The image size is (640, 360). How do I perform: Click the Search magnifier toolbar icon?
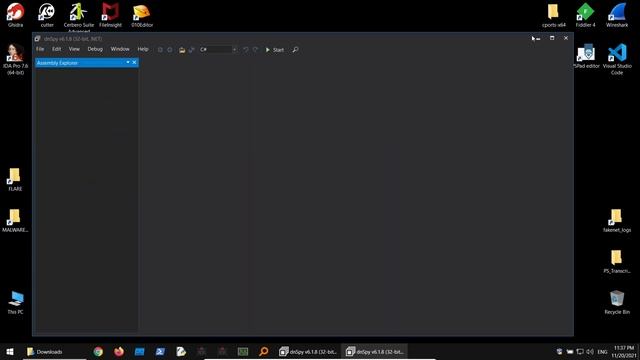[296, 50]
